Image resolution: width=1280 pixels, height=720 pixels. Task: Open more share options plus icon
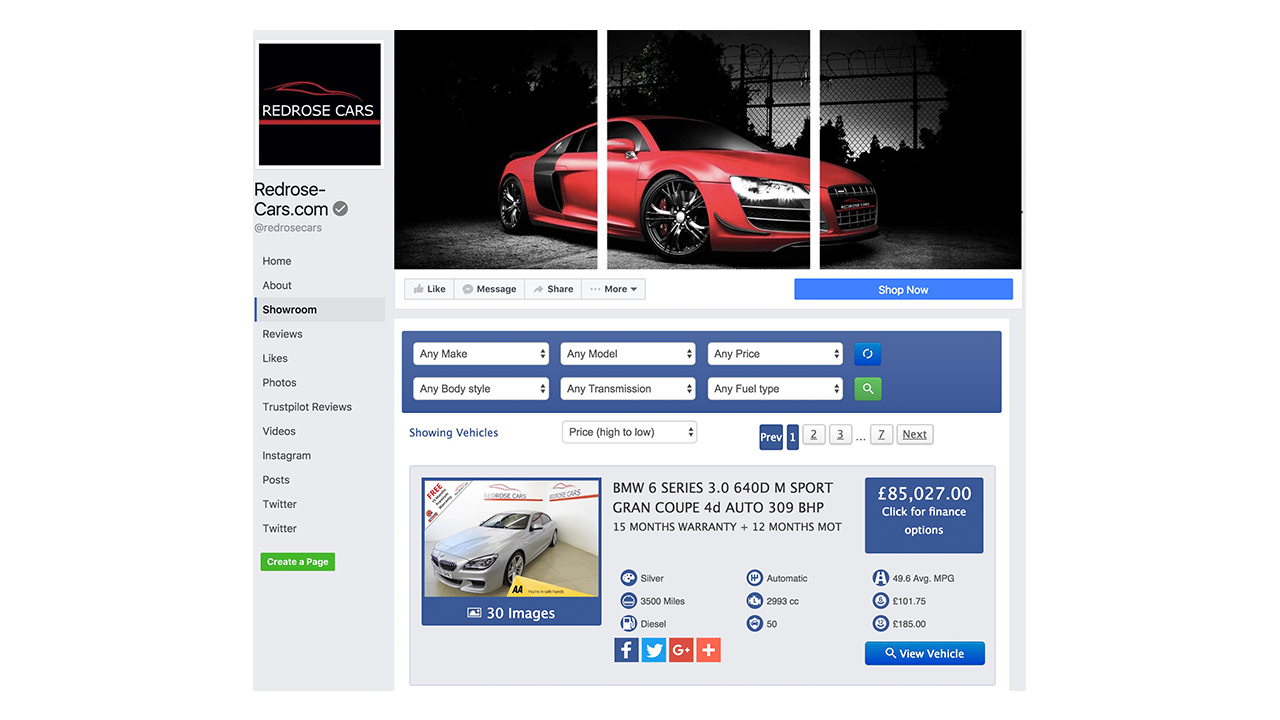(708, 650)
